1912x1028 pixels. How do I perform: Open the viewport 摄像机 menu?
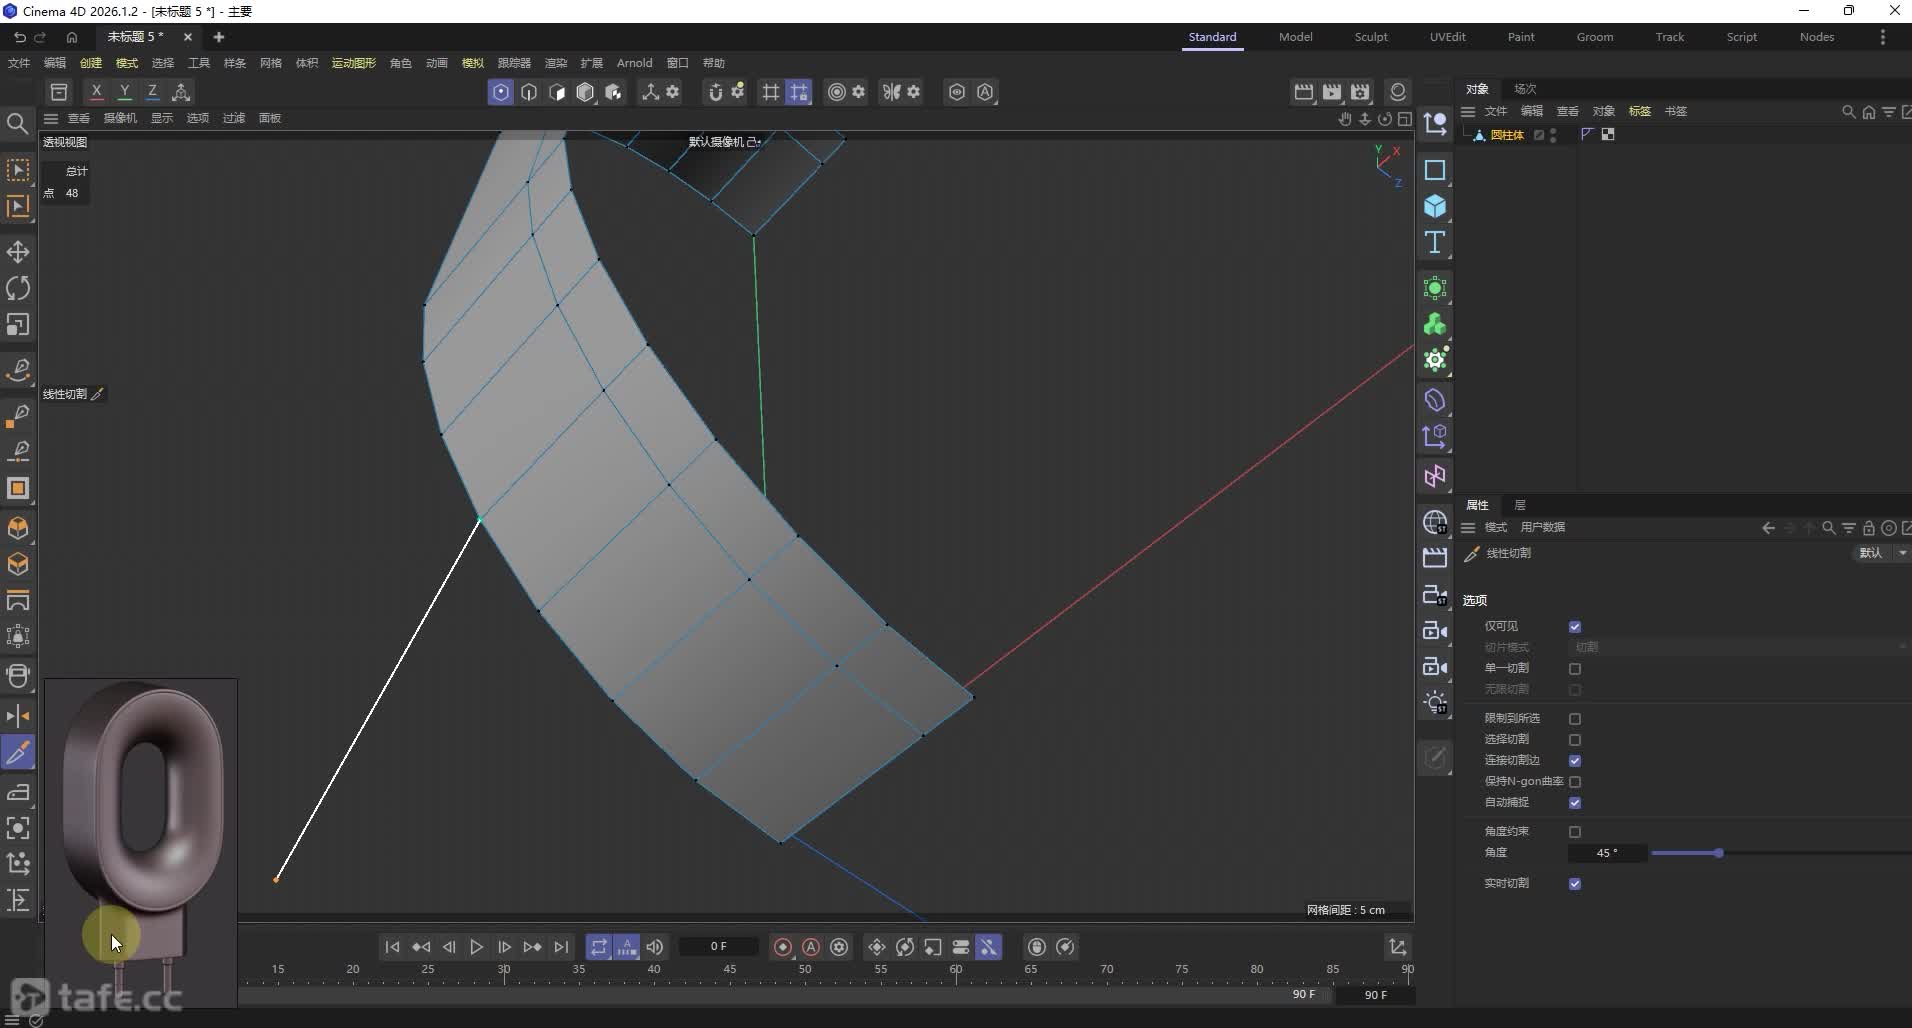120,118
